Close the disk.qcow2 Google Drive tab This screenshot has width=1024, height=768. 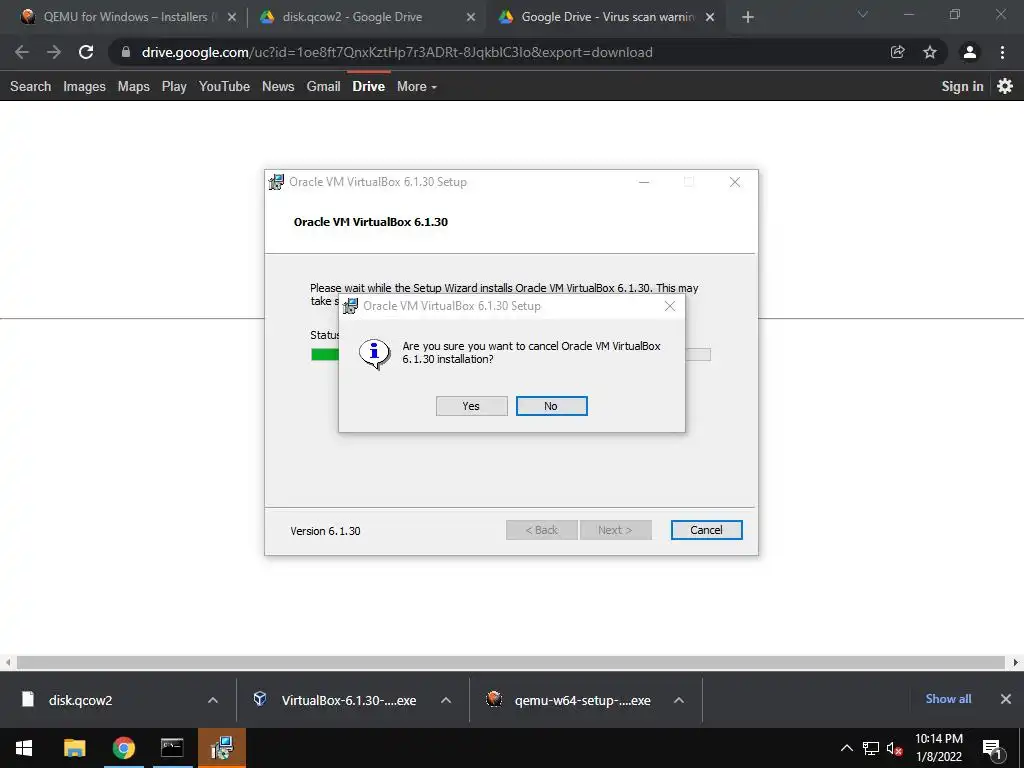[471, 17]
